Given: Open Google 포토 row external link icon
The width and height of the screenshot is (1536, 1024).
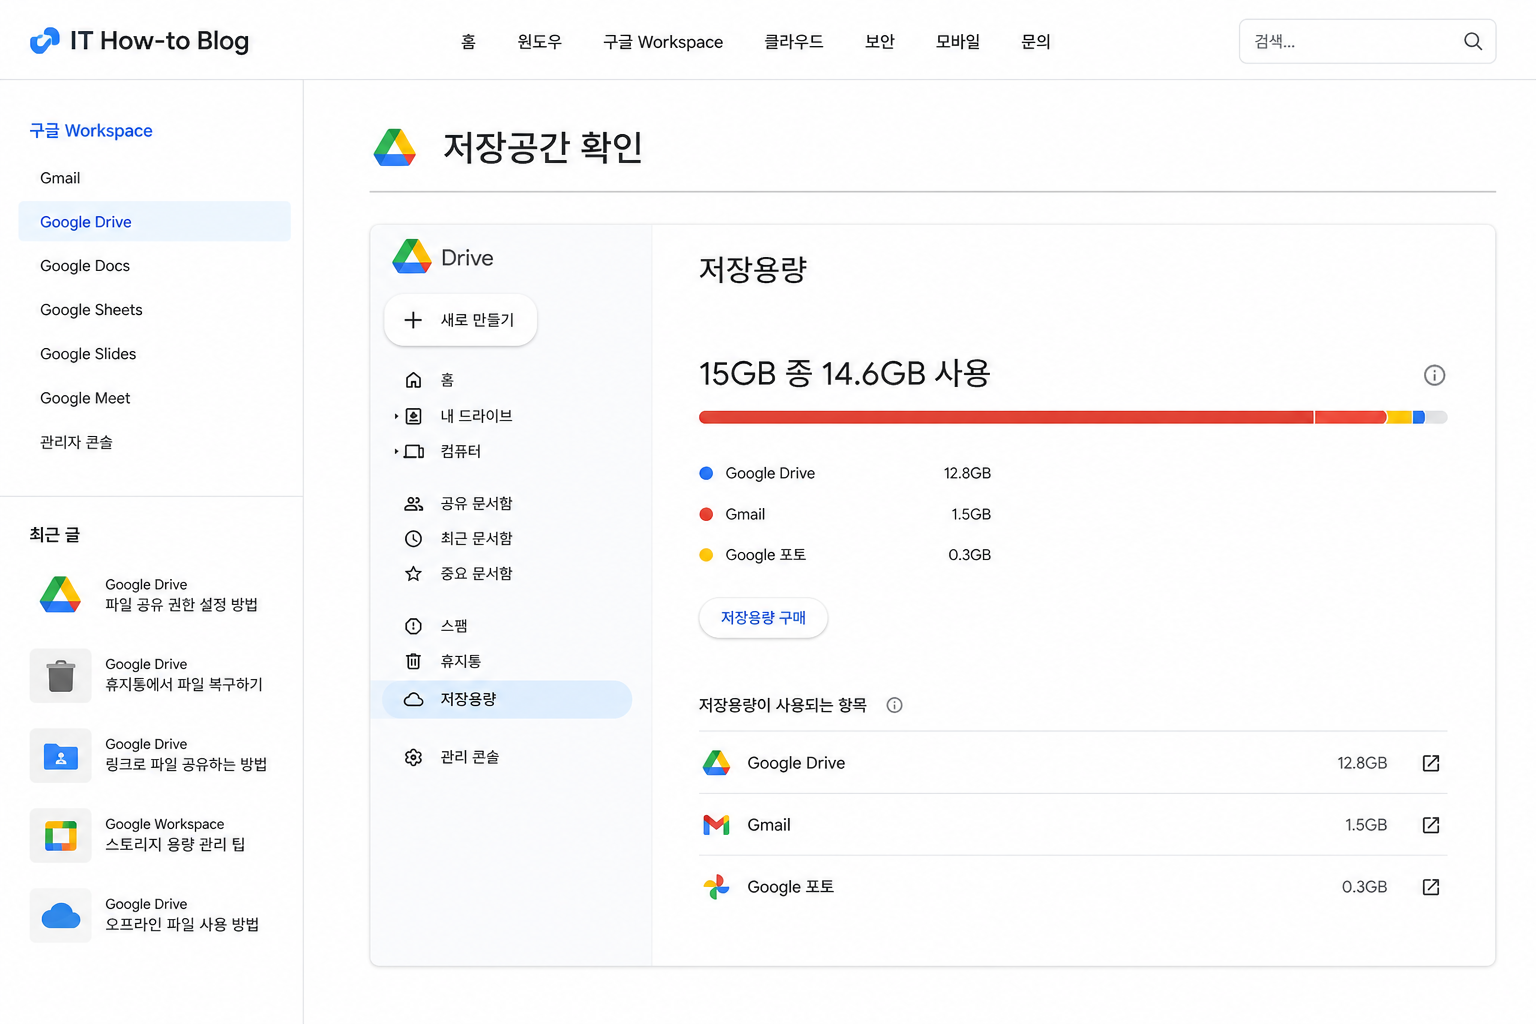Looking at the screenshot, I should 1431,887.
